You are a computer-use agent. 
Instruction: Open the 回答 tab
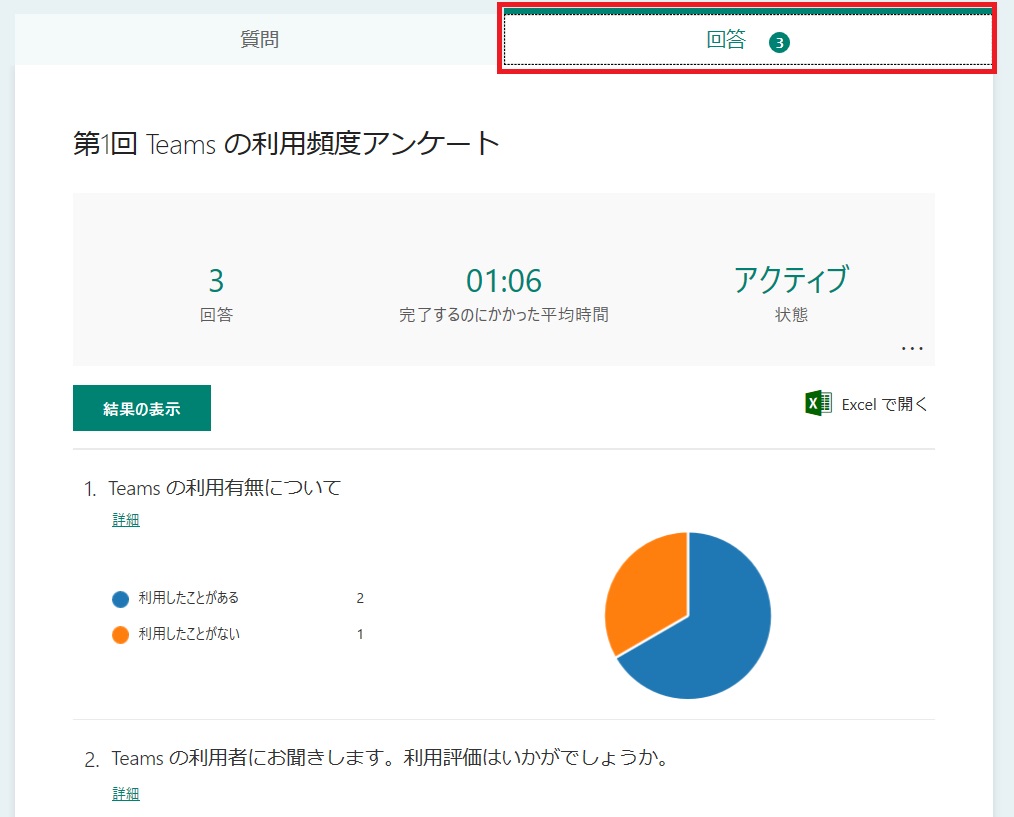[748, 40]
